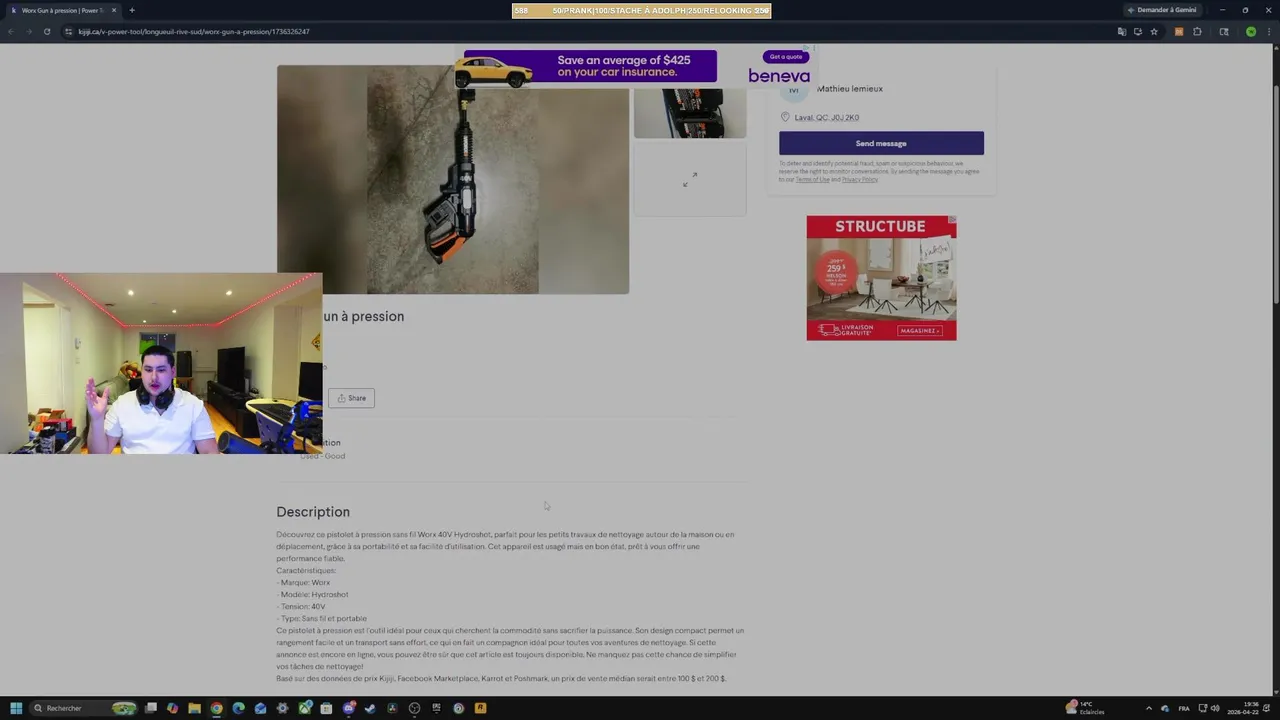The height and width of the screenshot is (720, 1280).
Task: Switch the FRA keyboard language indicator
Action: point(1184,708)
